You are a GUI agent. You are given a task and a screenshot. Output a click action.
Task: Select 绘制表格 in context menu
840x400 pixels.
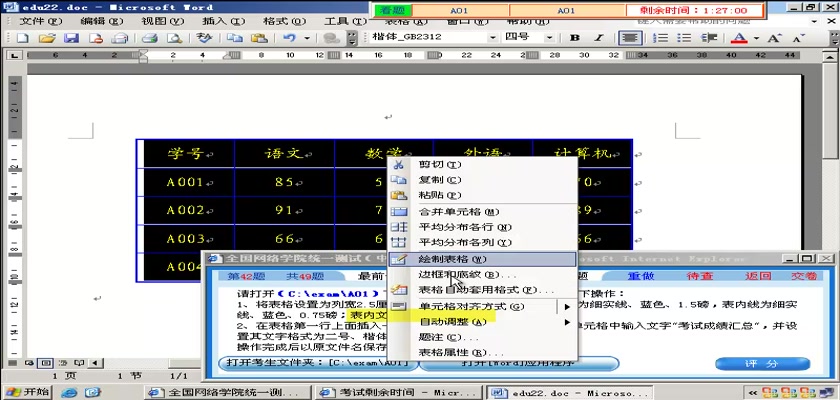point(482,259)
